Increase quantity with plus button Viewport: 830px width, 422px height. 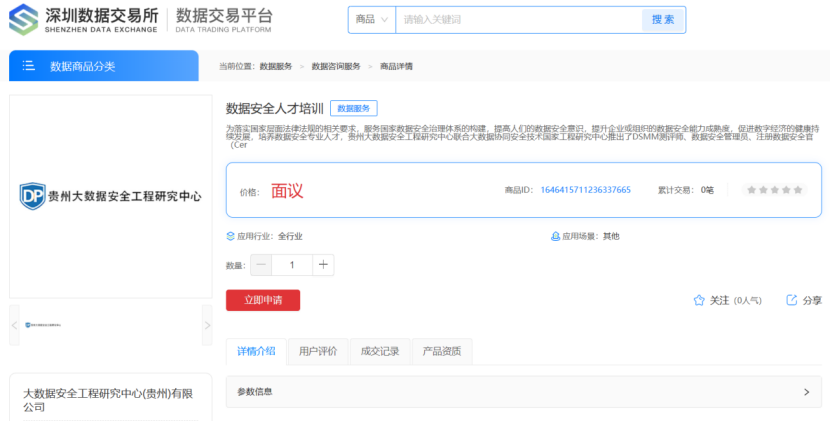tap(323, 265)
